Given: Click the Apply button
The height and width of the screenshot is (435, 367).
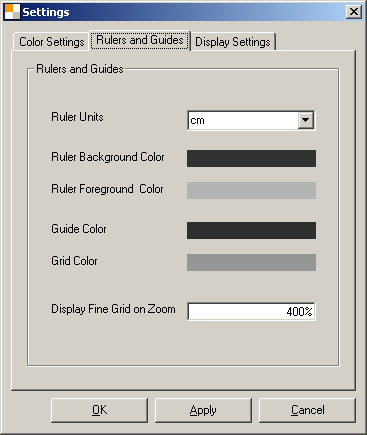Looking at the screenshot, I should click(x=203, y=410).
